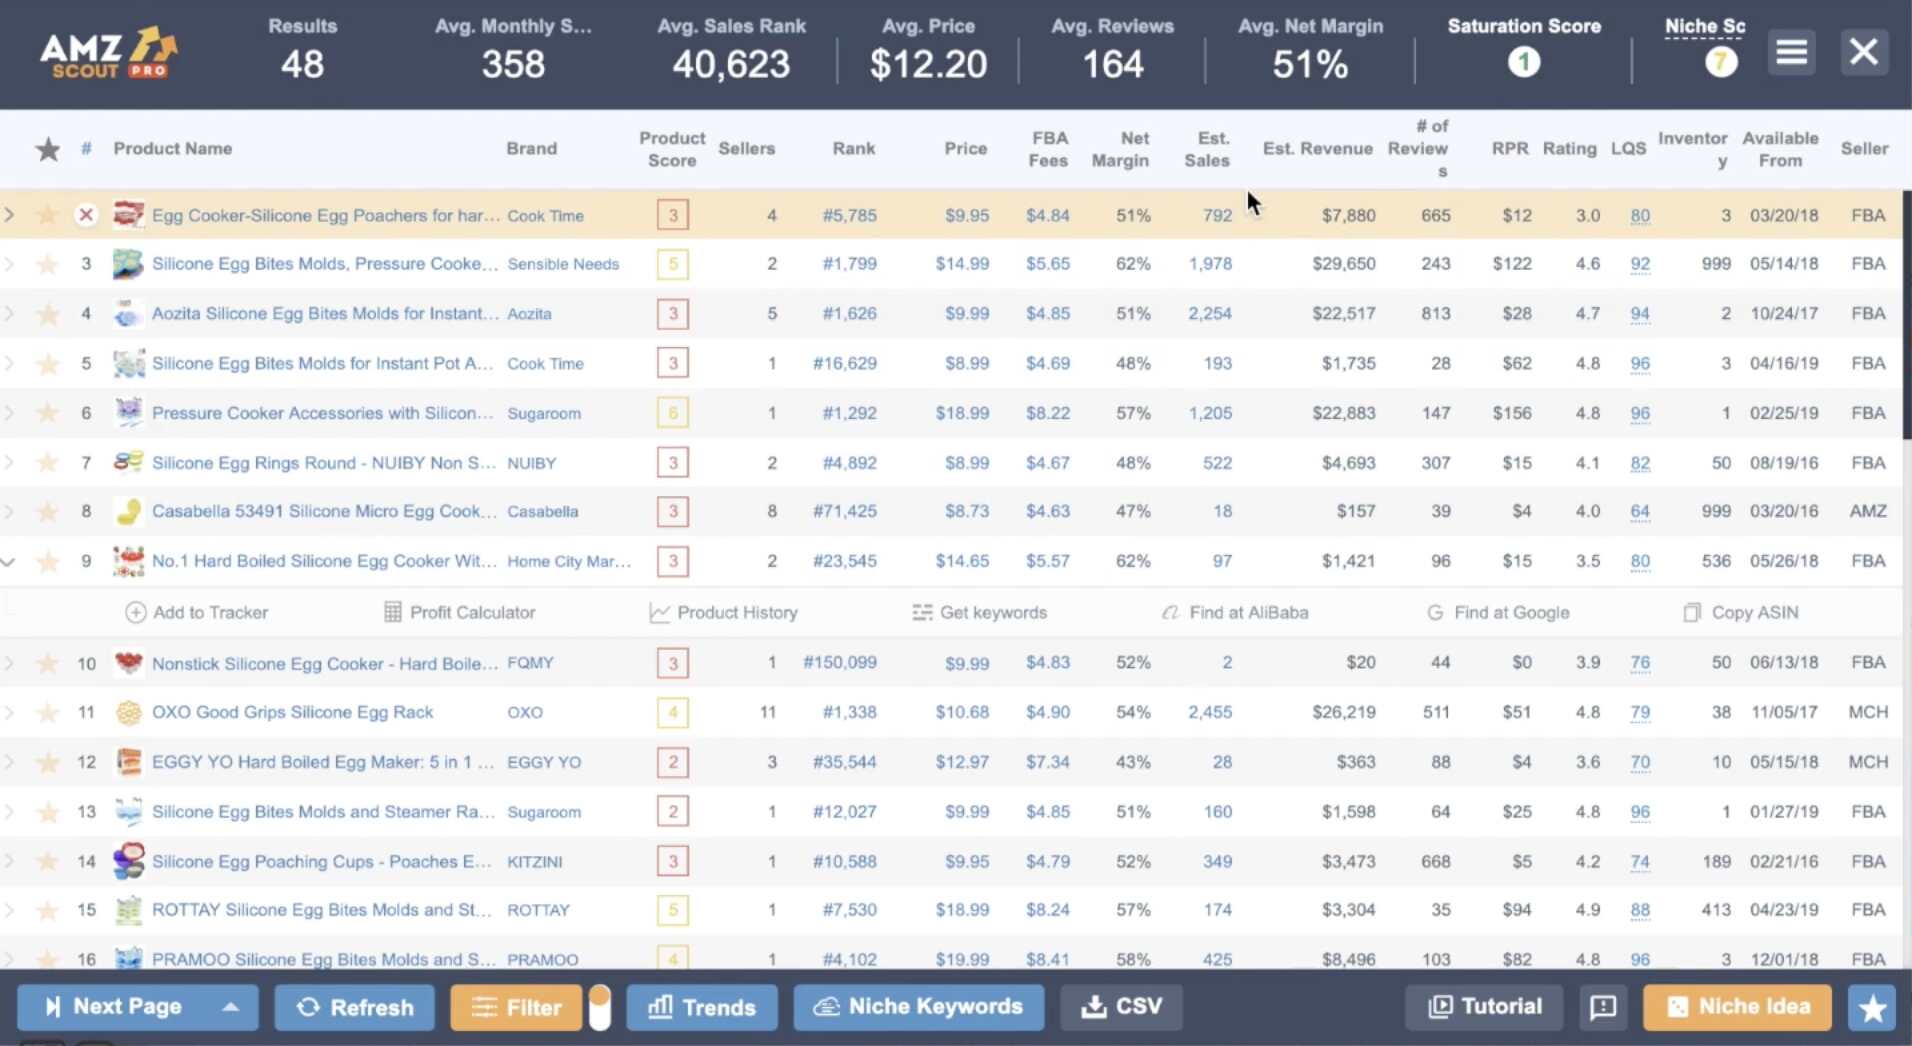Image resolution: width=1912 pixels, height=1046 pixels.
Task: View Product History chart
Action: (724, 612)
